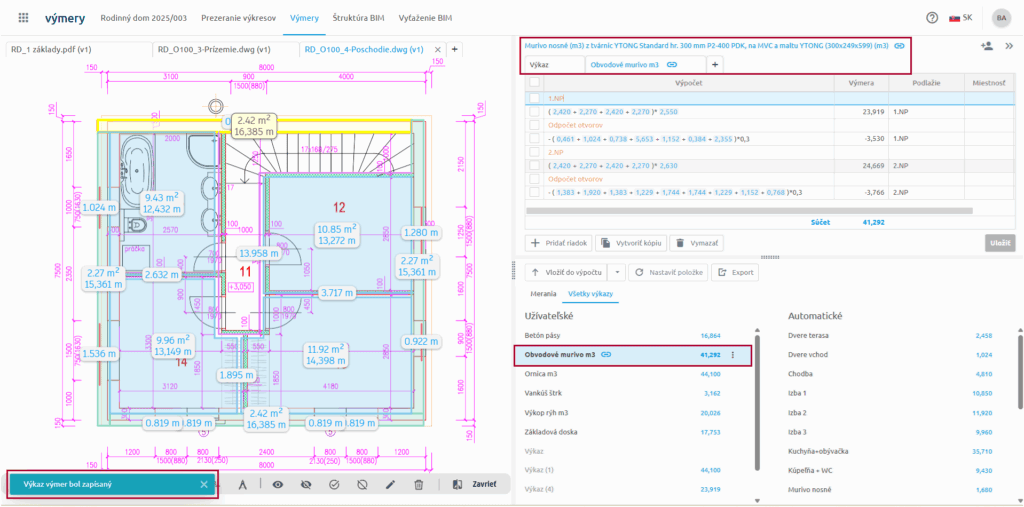Check the checkbox for the 1.NP row
Image resolution: width=1024 pixels, height=507 pixels.
tap(535, 98)
